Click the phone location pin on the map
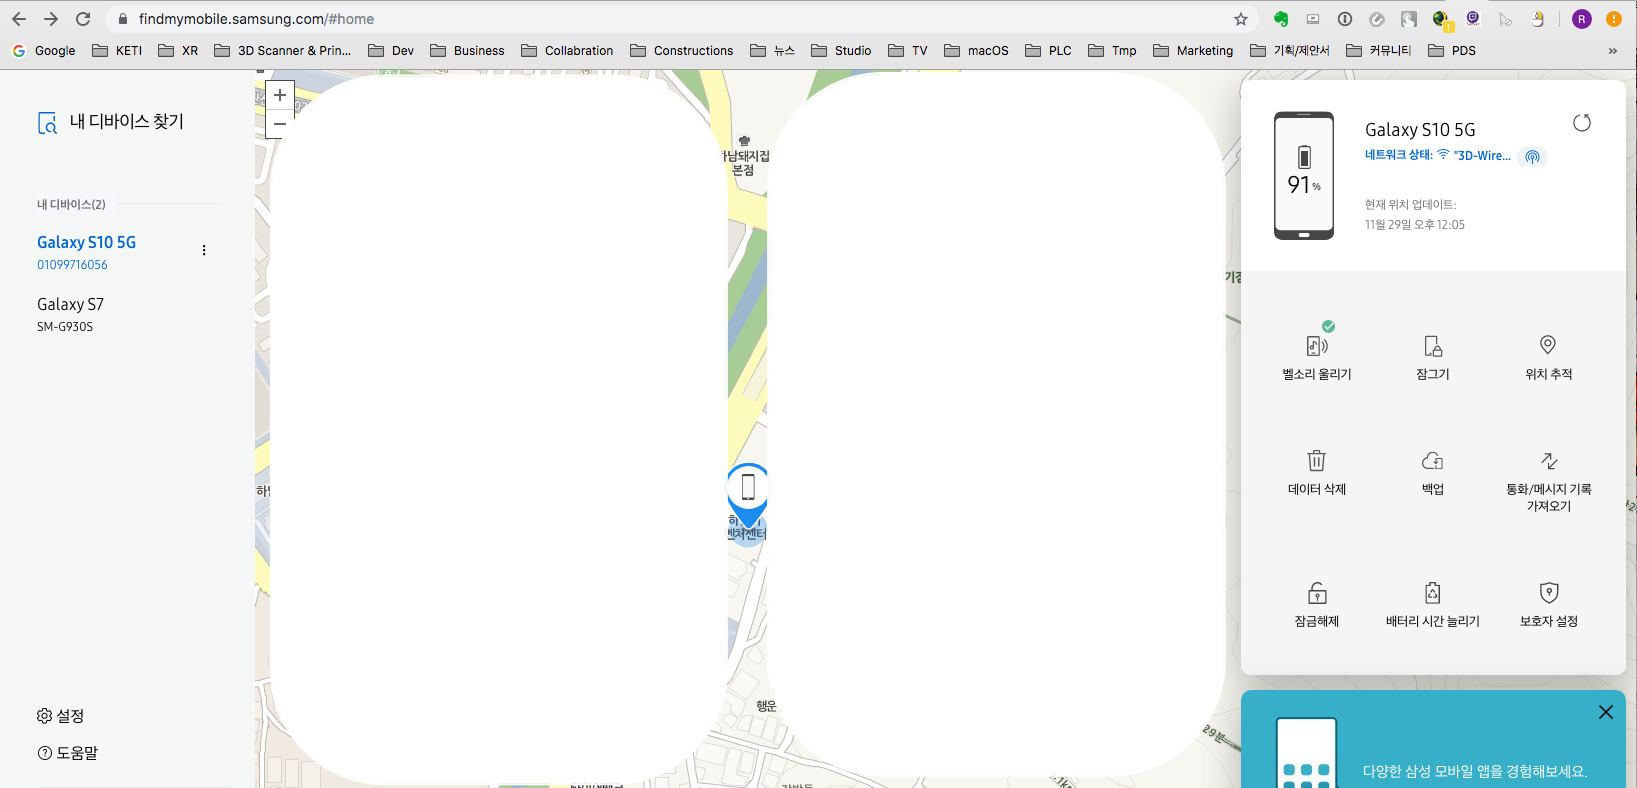The image size is (1637, 788). [748, 496]
